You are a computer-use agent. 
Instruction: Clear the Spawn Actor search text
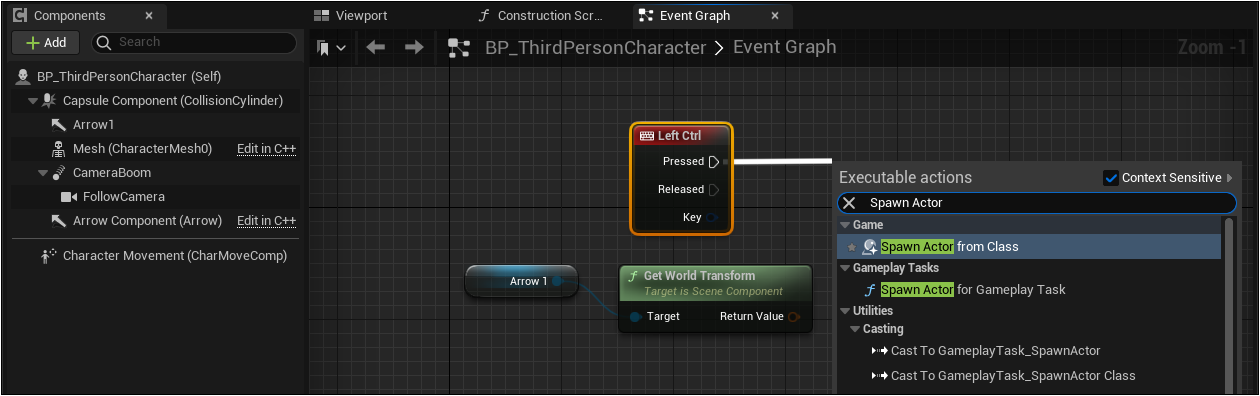pyautogui.click(x=849, y=203)
